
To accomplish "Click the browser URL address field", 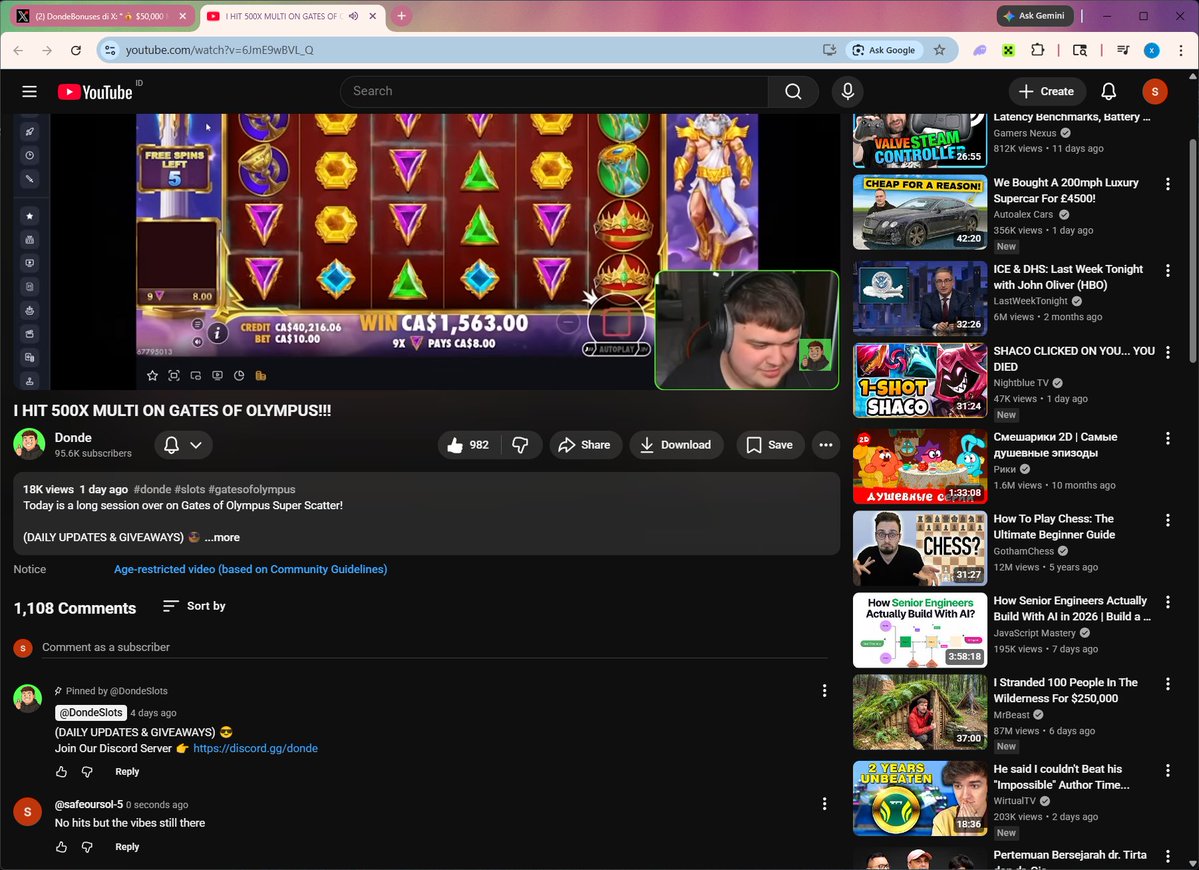I will (466, 50).
